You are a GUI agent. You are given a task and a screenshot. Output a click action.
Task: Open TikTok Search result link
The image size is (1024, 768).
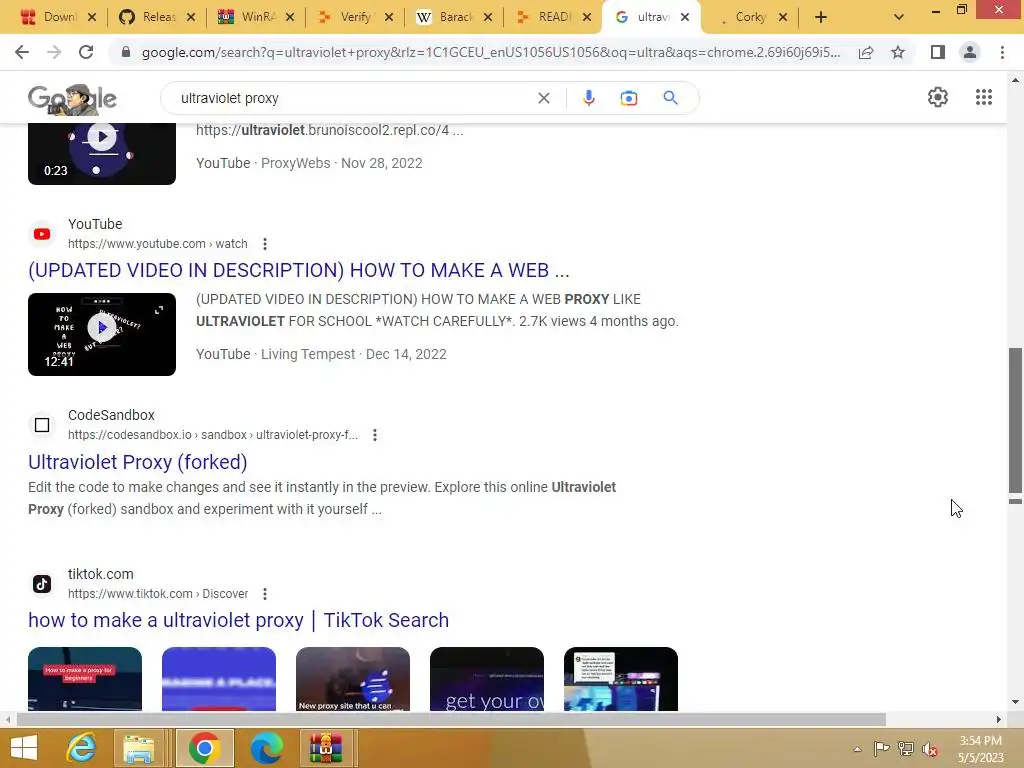coord(238,620)
